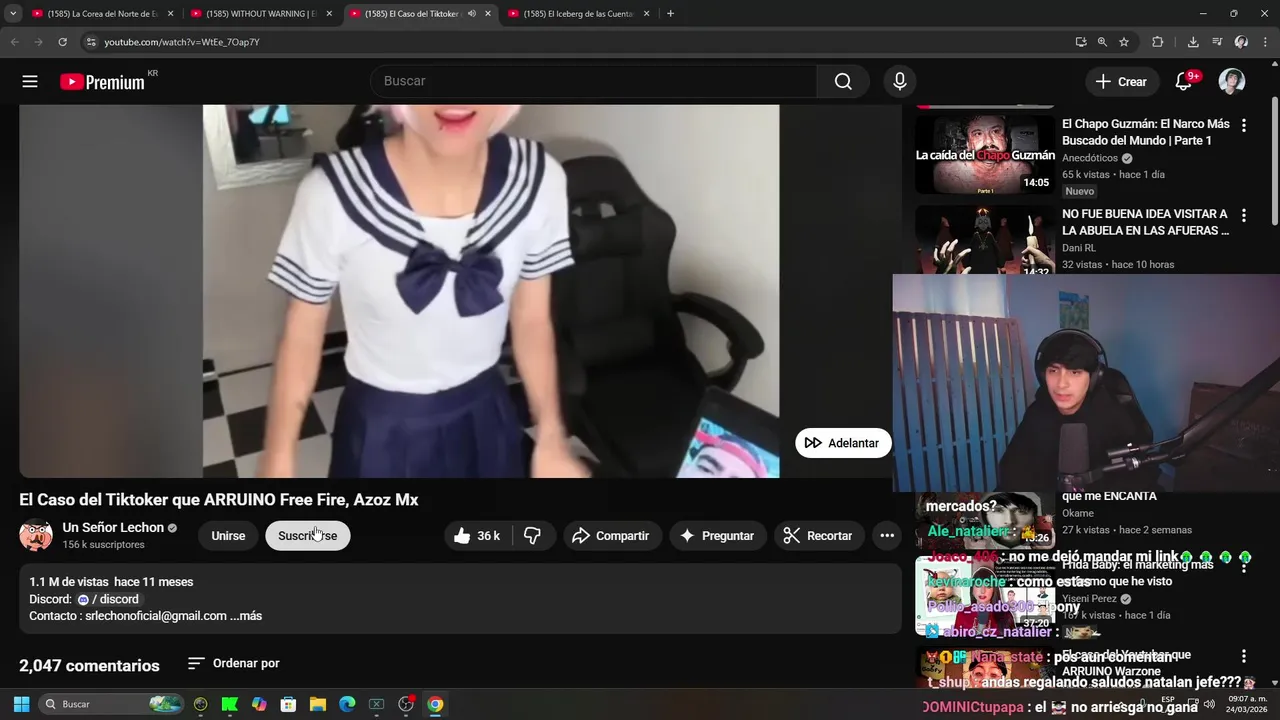Bookmark this page with the star icon

1124,42
